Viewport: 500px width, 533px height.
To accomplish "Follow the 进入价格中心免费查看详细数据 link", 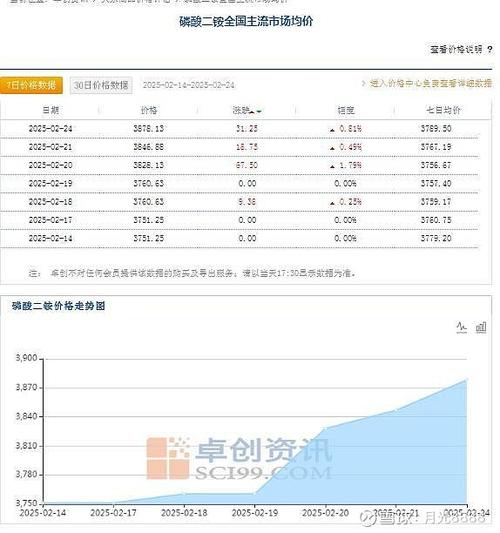I will [x=431, y=83].
